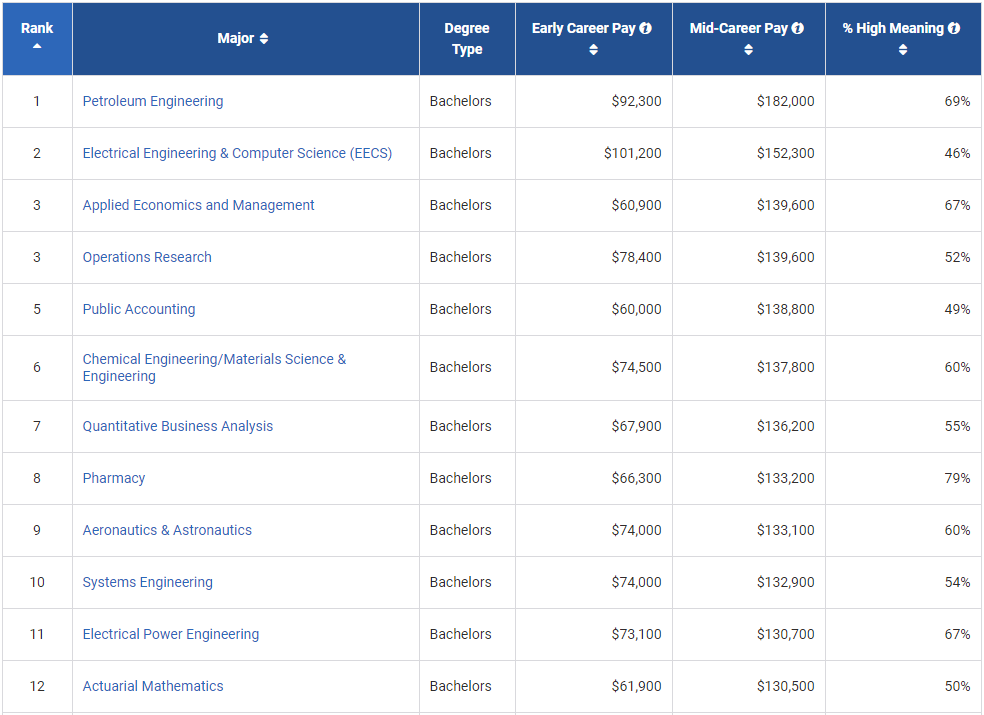Select the Electrical Power Engineering link

pos(170,634)
